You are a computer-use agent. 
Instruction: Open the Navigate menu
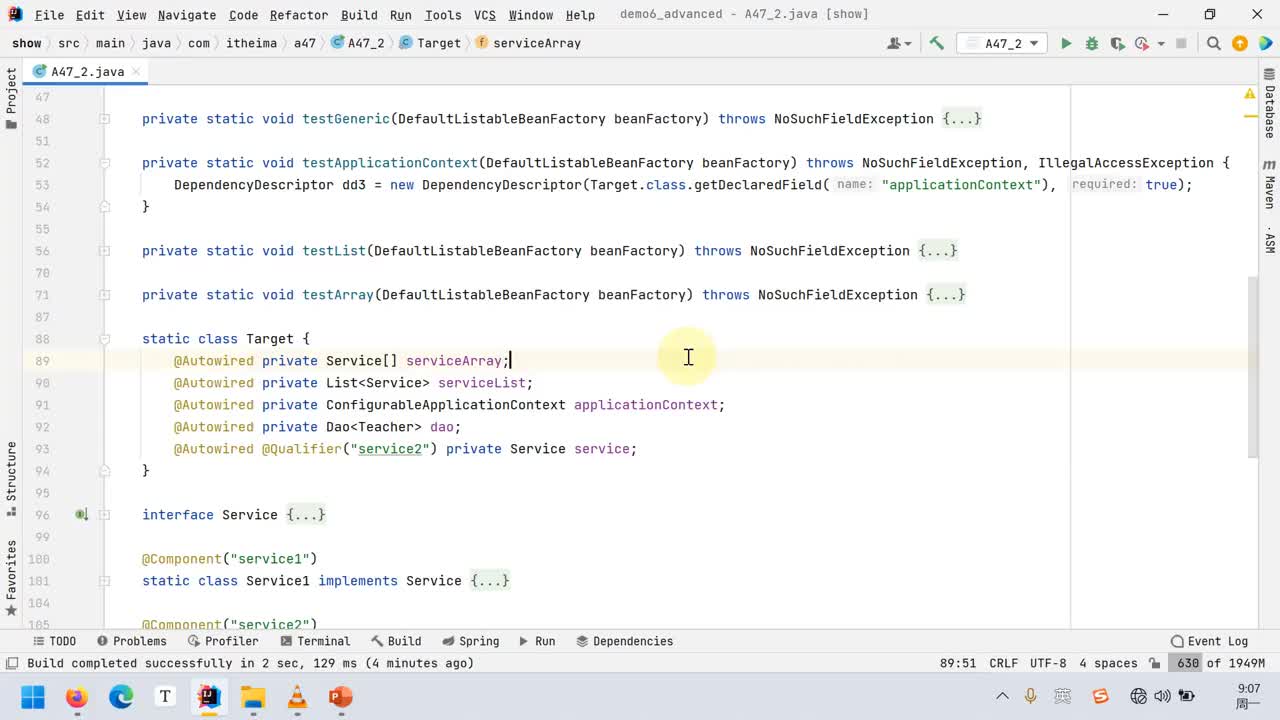(187, 15)
